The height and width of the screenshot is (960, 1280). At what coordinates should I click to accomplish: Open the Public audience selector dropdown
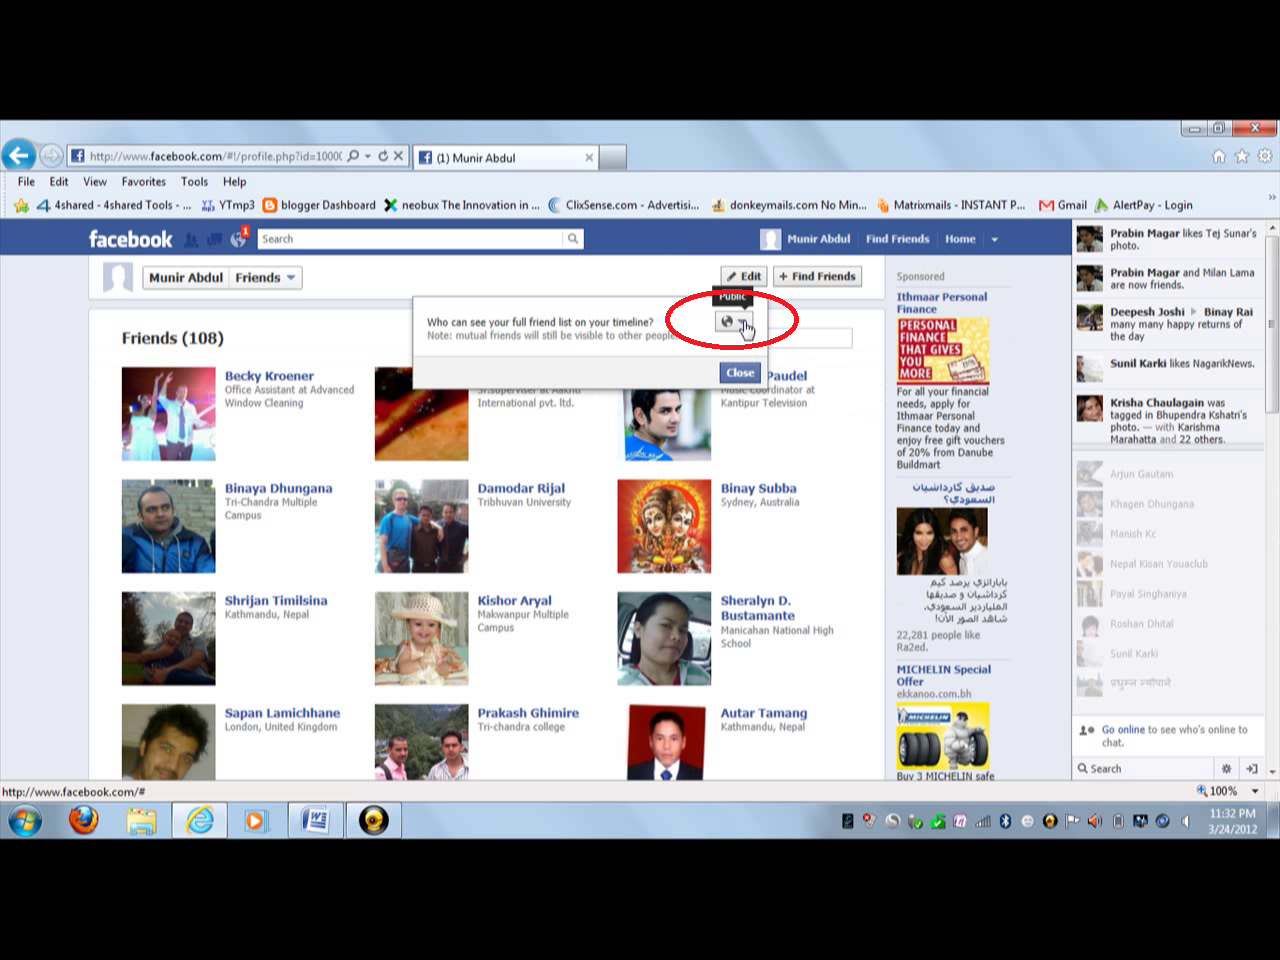point(733,322)
